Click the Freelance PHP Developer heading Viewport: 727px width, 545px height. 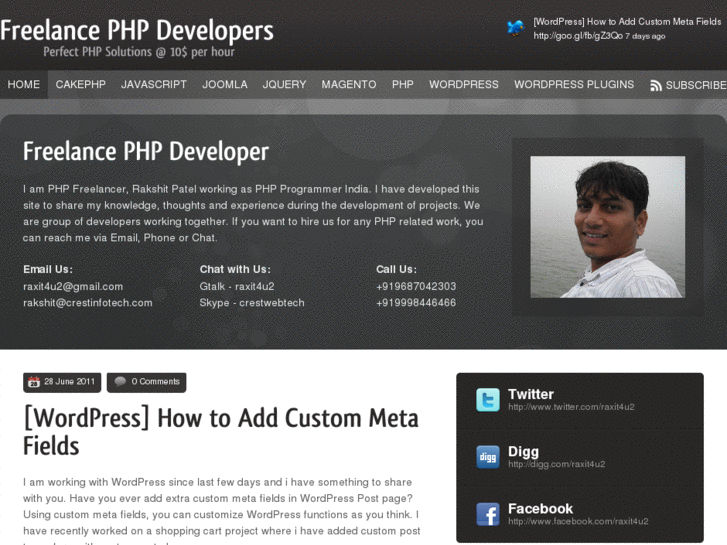click(x=146, y=151)
